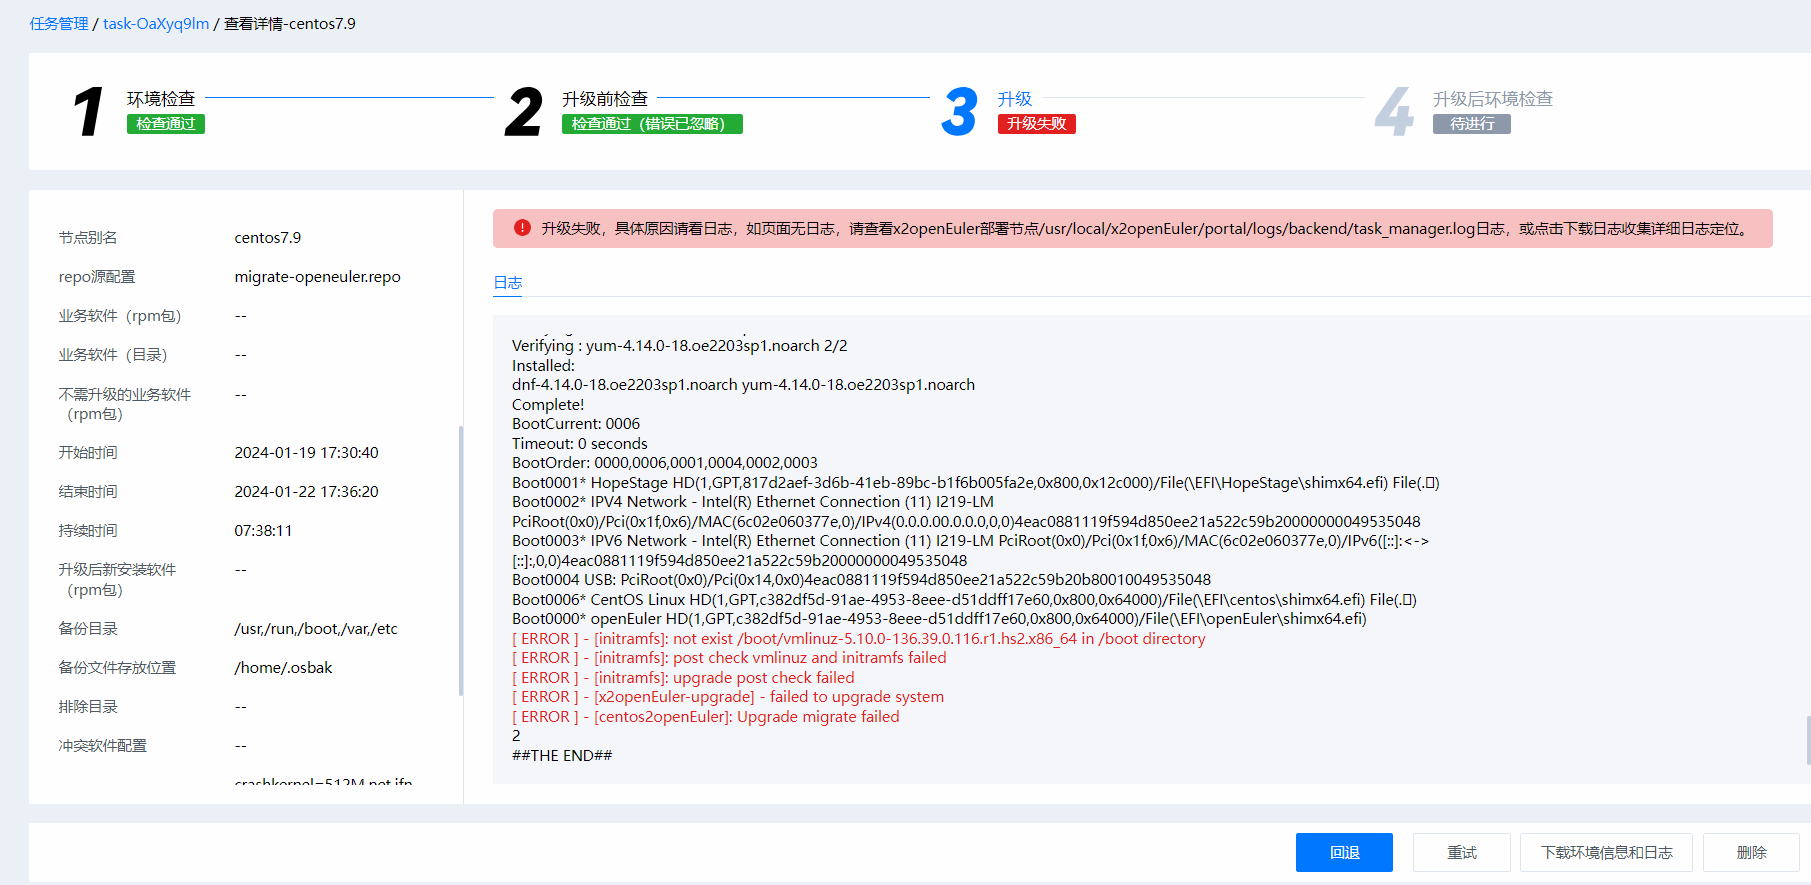Click the green 检查通过 badge under 环境检查
The image size is (1811, 885).
(x=166, y=124)
